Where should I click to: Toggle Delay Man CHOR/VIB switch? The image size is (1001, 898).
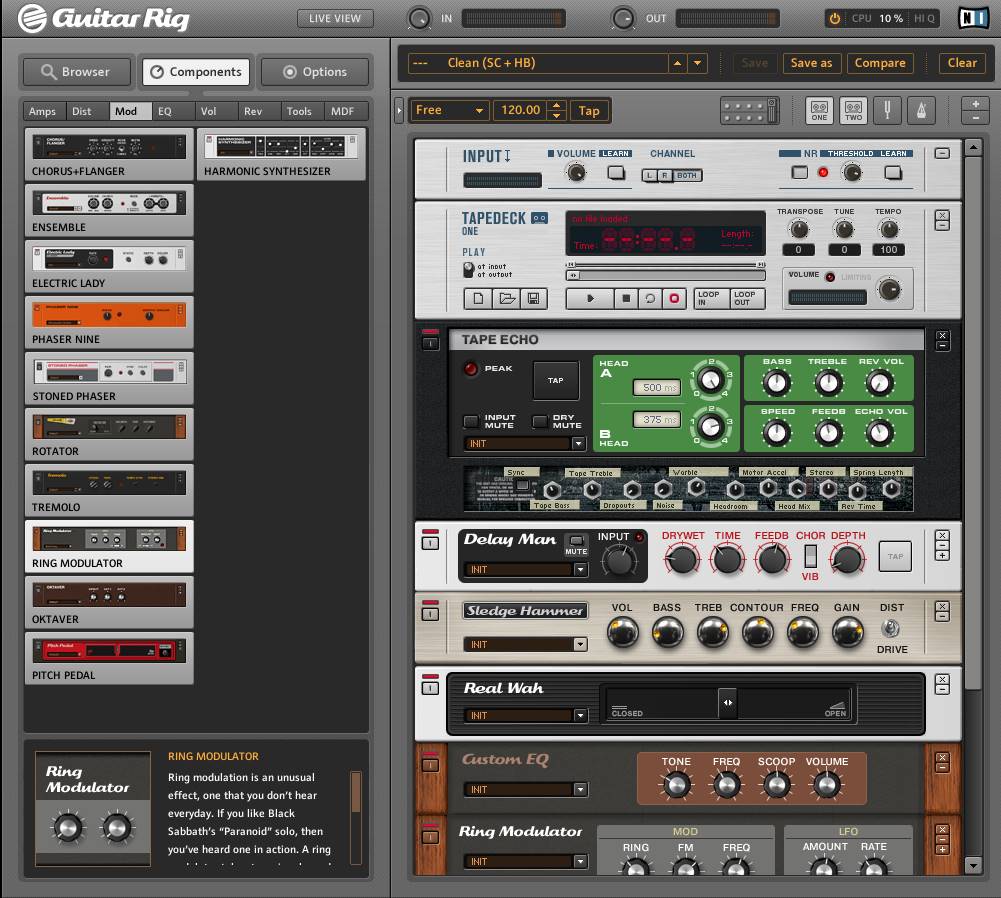click(810, 556)
